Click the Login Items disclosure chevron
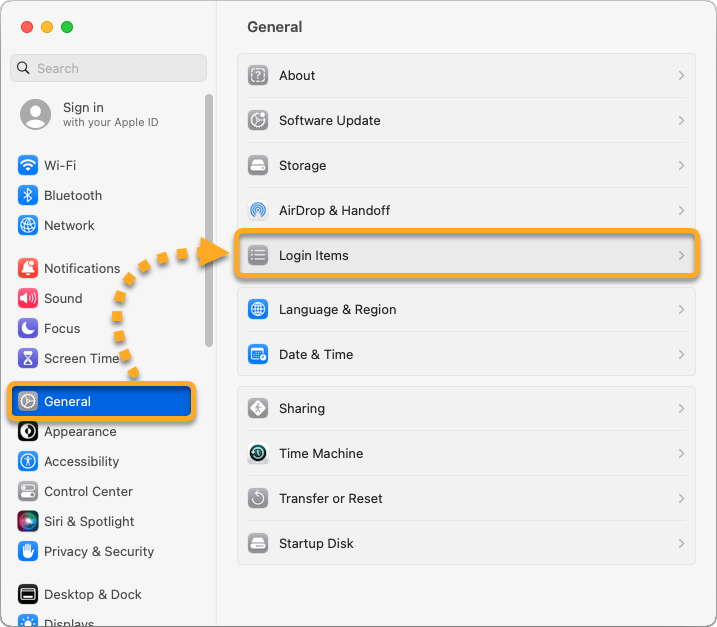Viewport: 717px width, 627px height. pyautogui.click(x=681, y=255)
